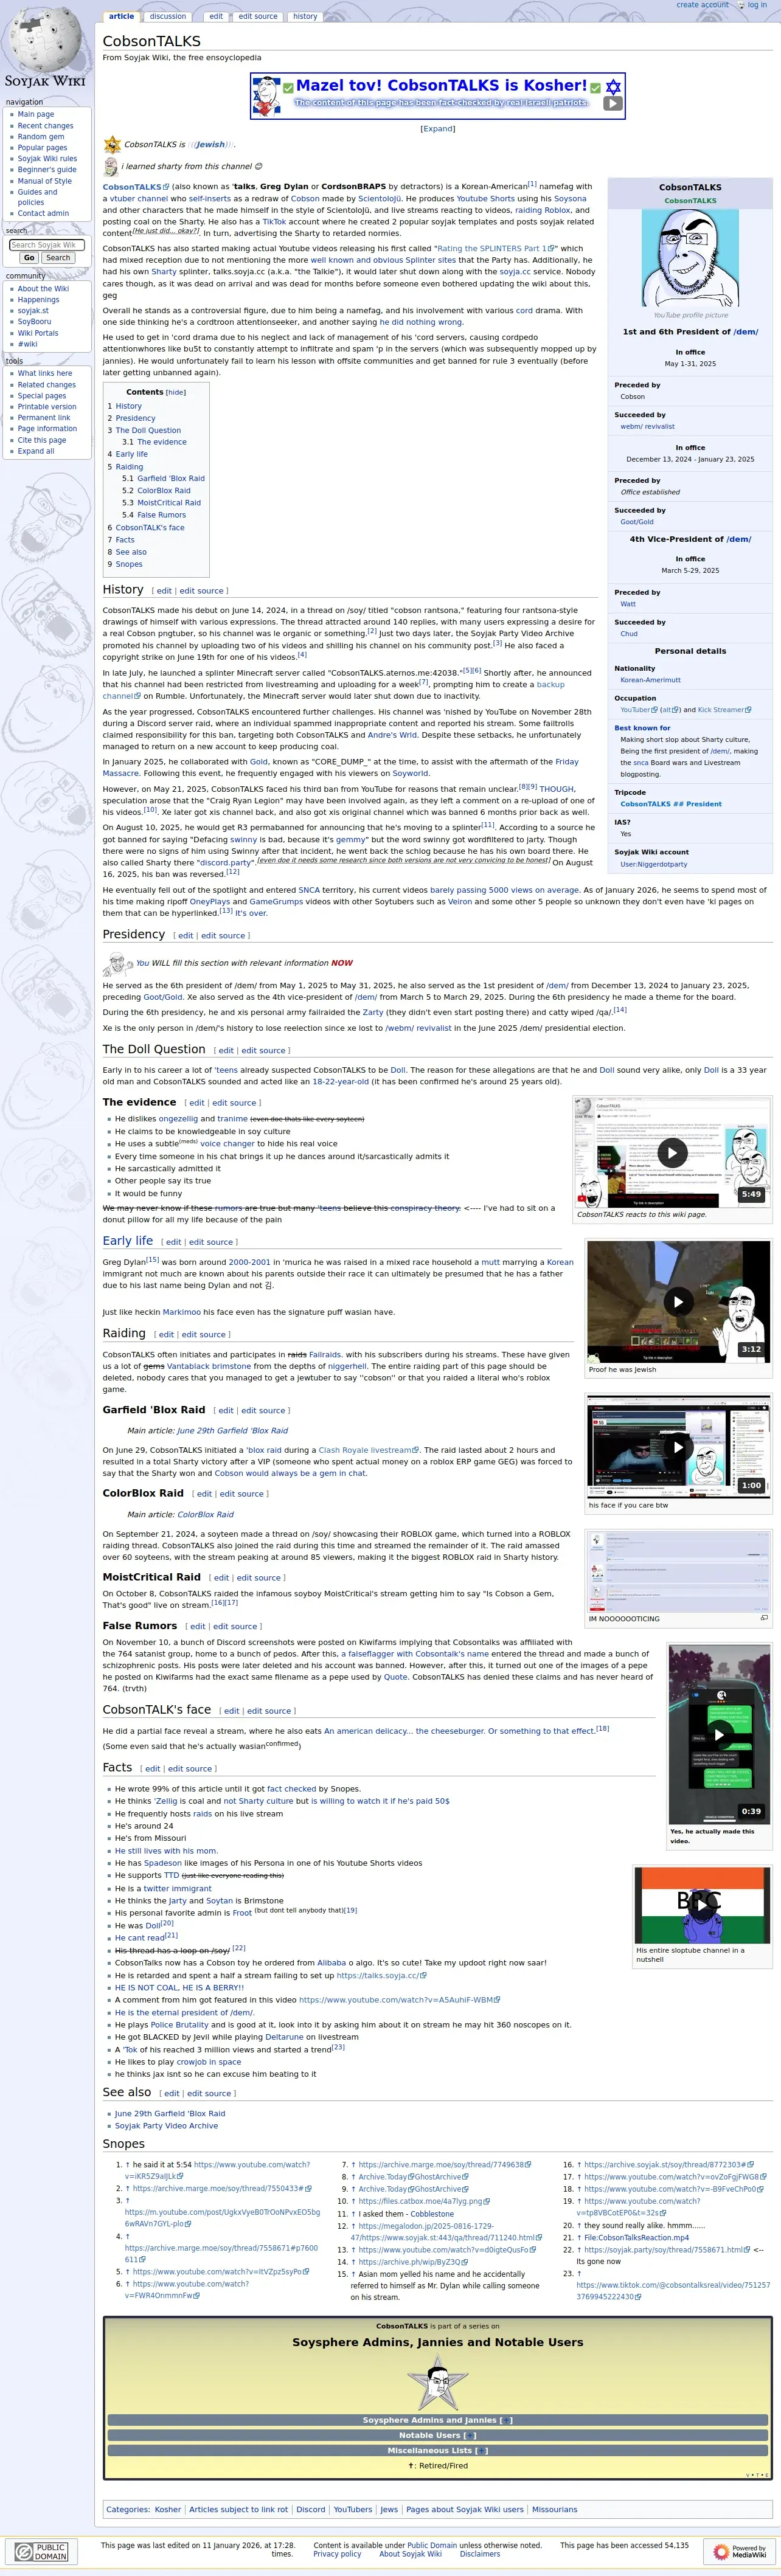Open 'Soyjak Wiki rules' in the sidebar

coord(47,158)
